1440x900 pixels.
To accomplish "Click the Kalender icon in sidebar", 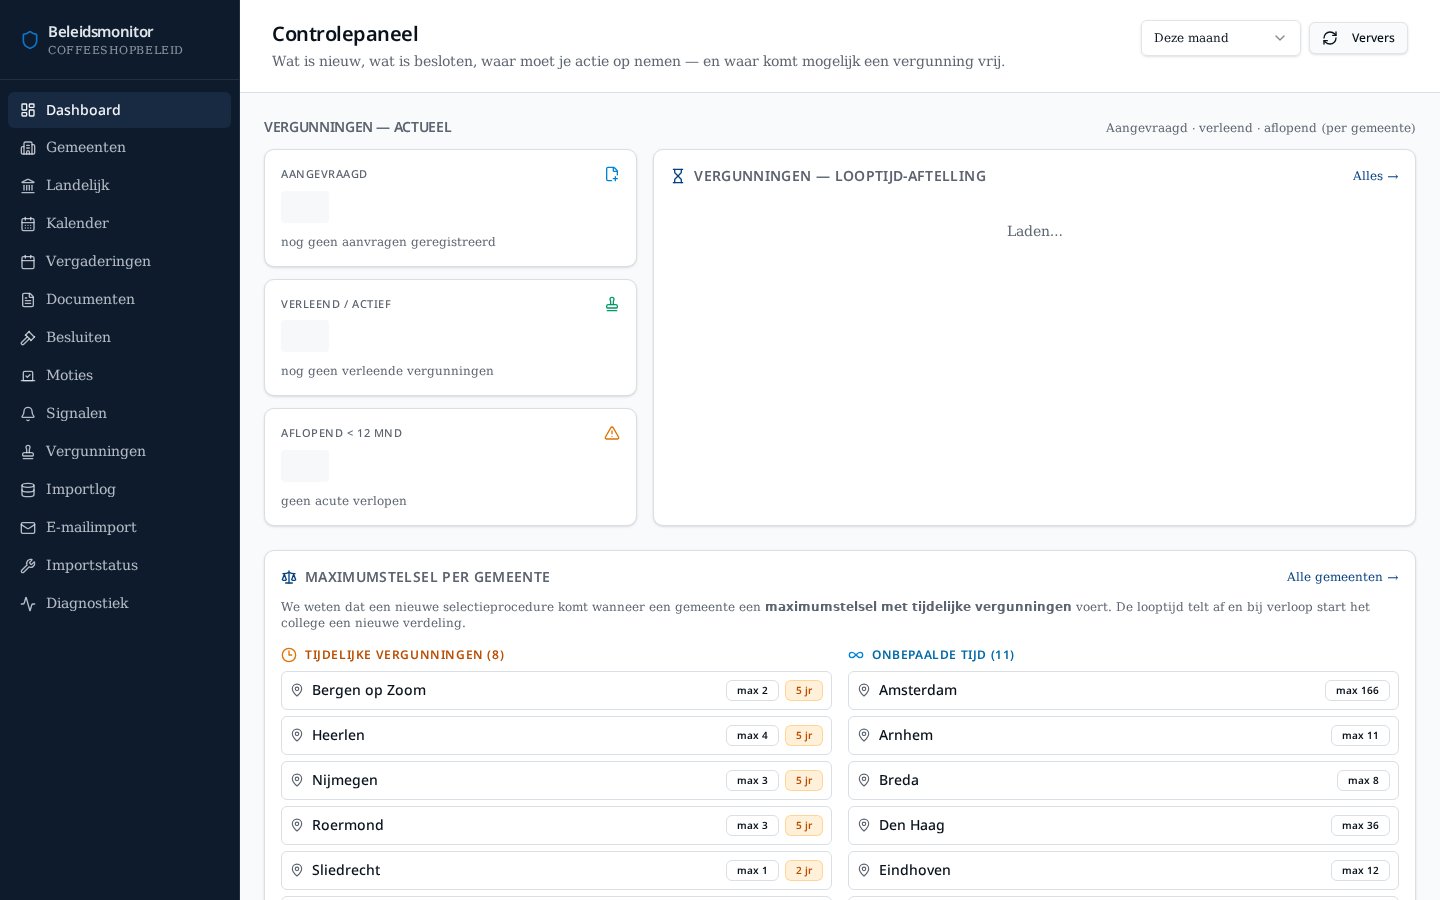I will click(x=28, y=224).
